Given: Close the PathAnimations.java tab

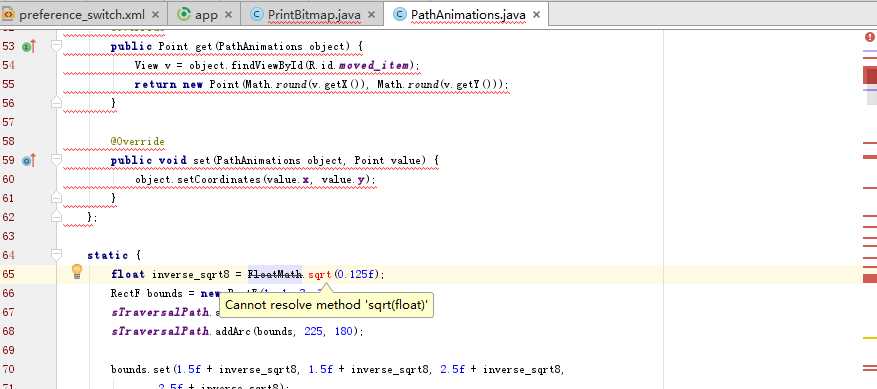Looking at the screenshot, I should click(536, 15).
